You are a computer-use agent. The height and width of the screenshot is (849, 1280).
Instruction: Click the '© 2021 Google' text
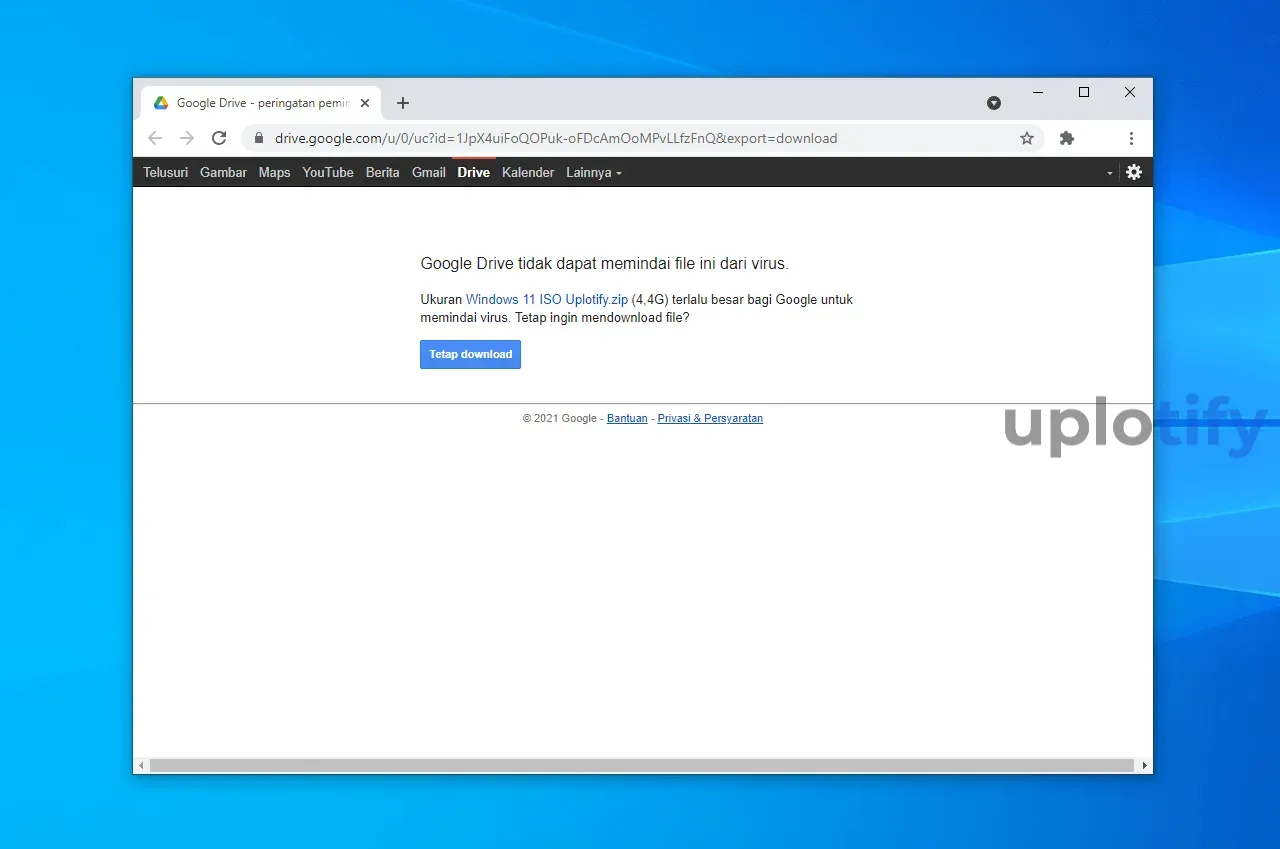point(559,418)
